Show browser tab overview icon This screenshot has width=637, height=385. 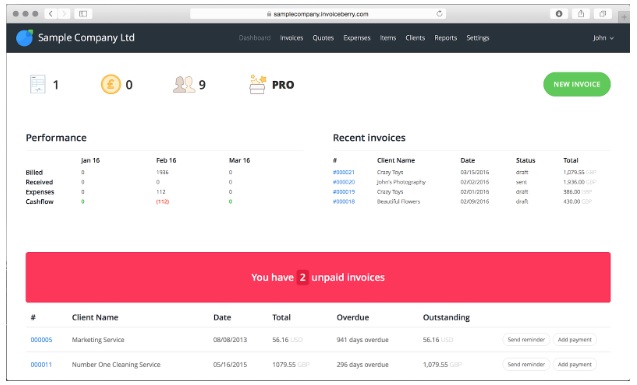[x=603, y=14]
